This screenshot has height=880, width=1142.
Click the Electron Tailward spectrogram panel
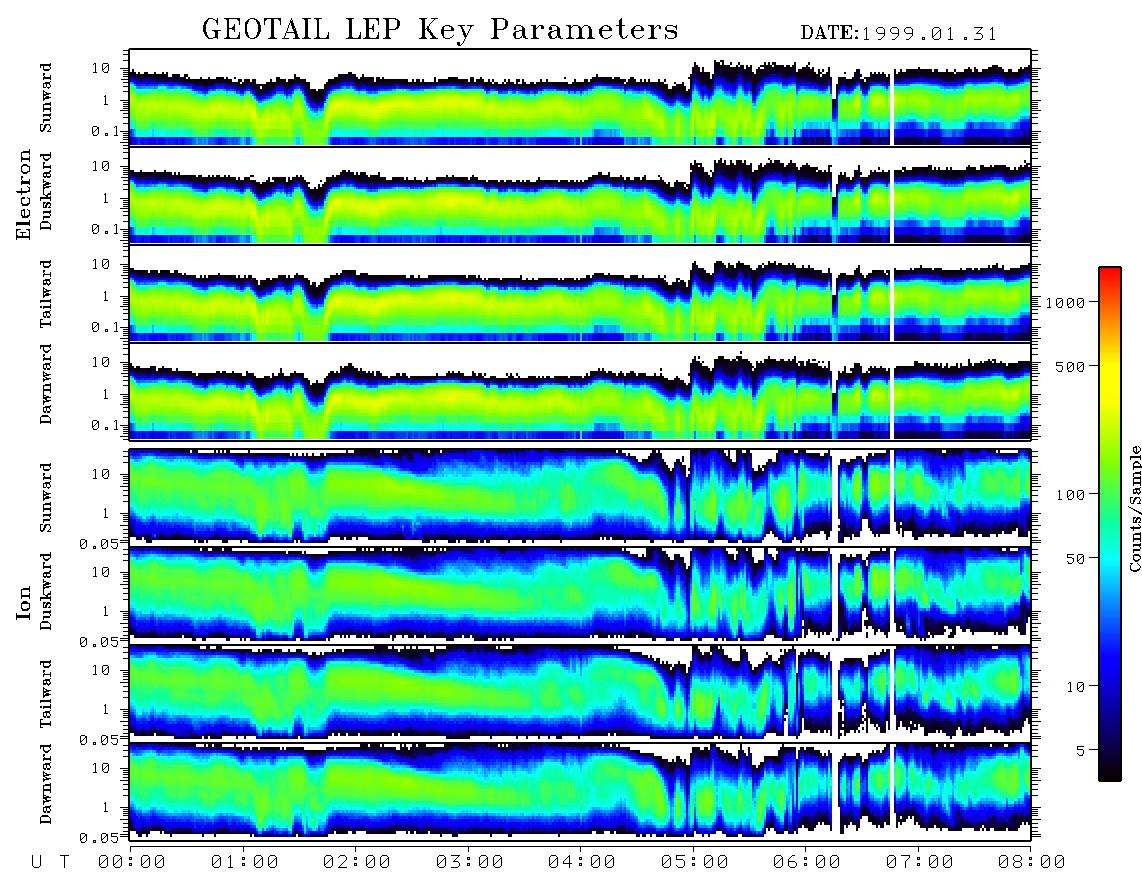(x=580, y=293)
